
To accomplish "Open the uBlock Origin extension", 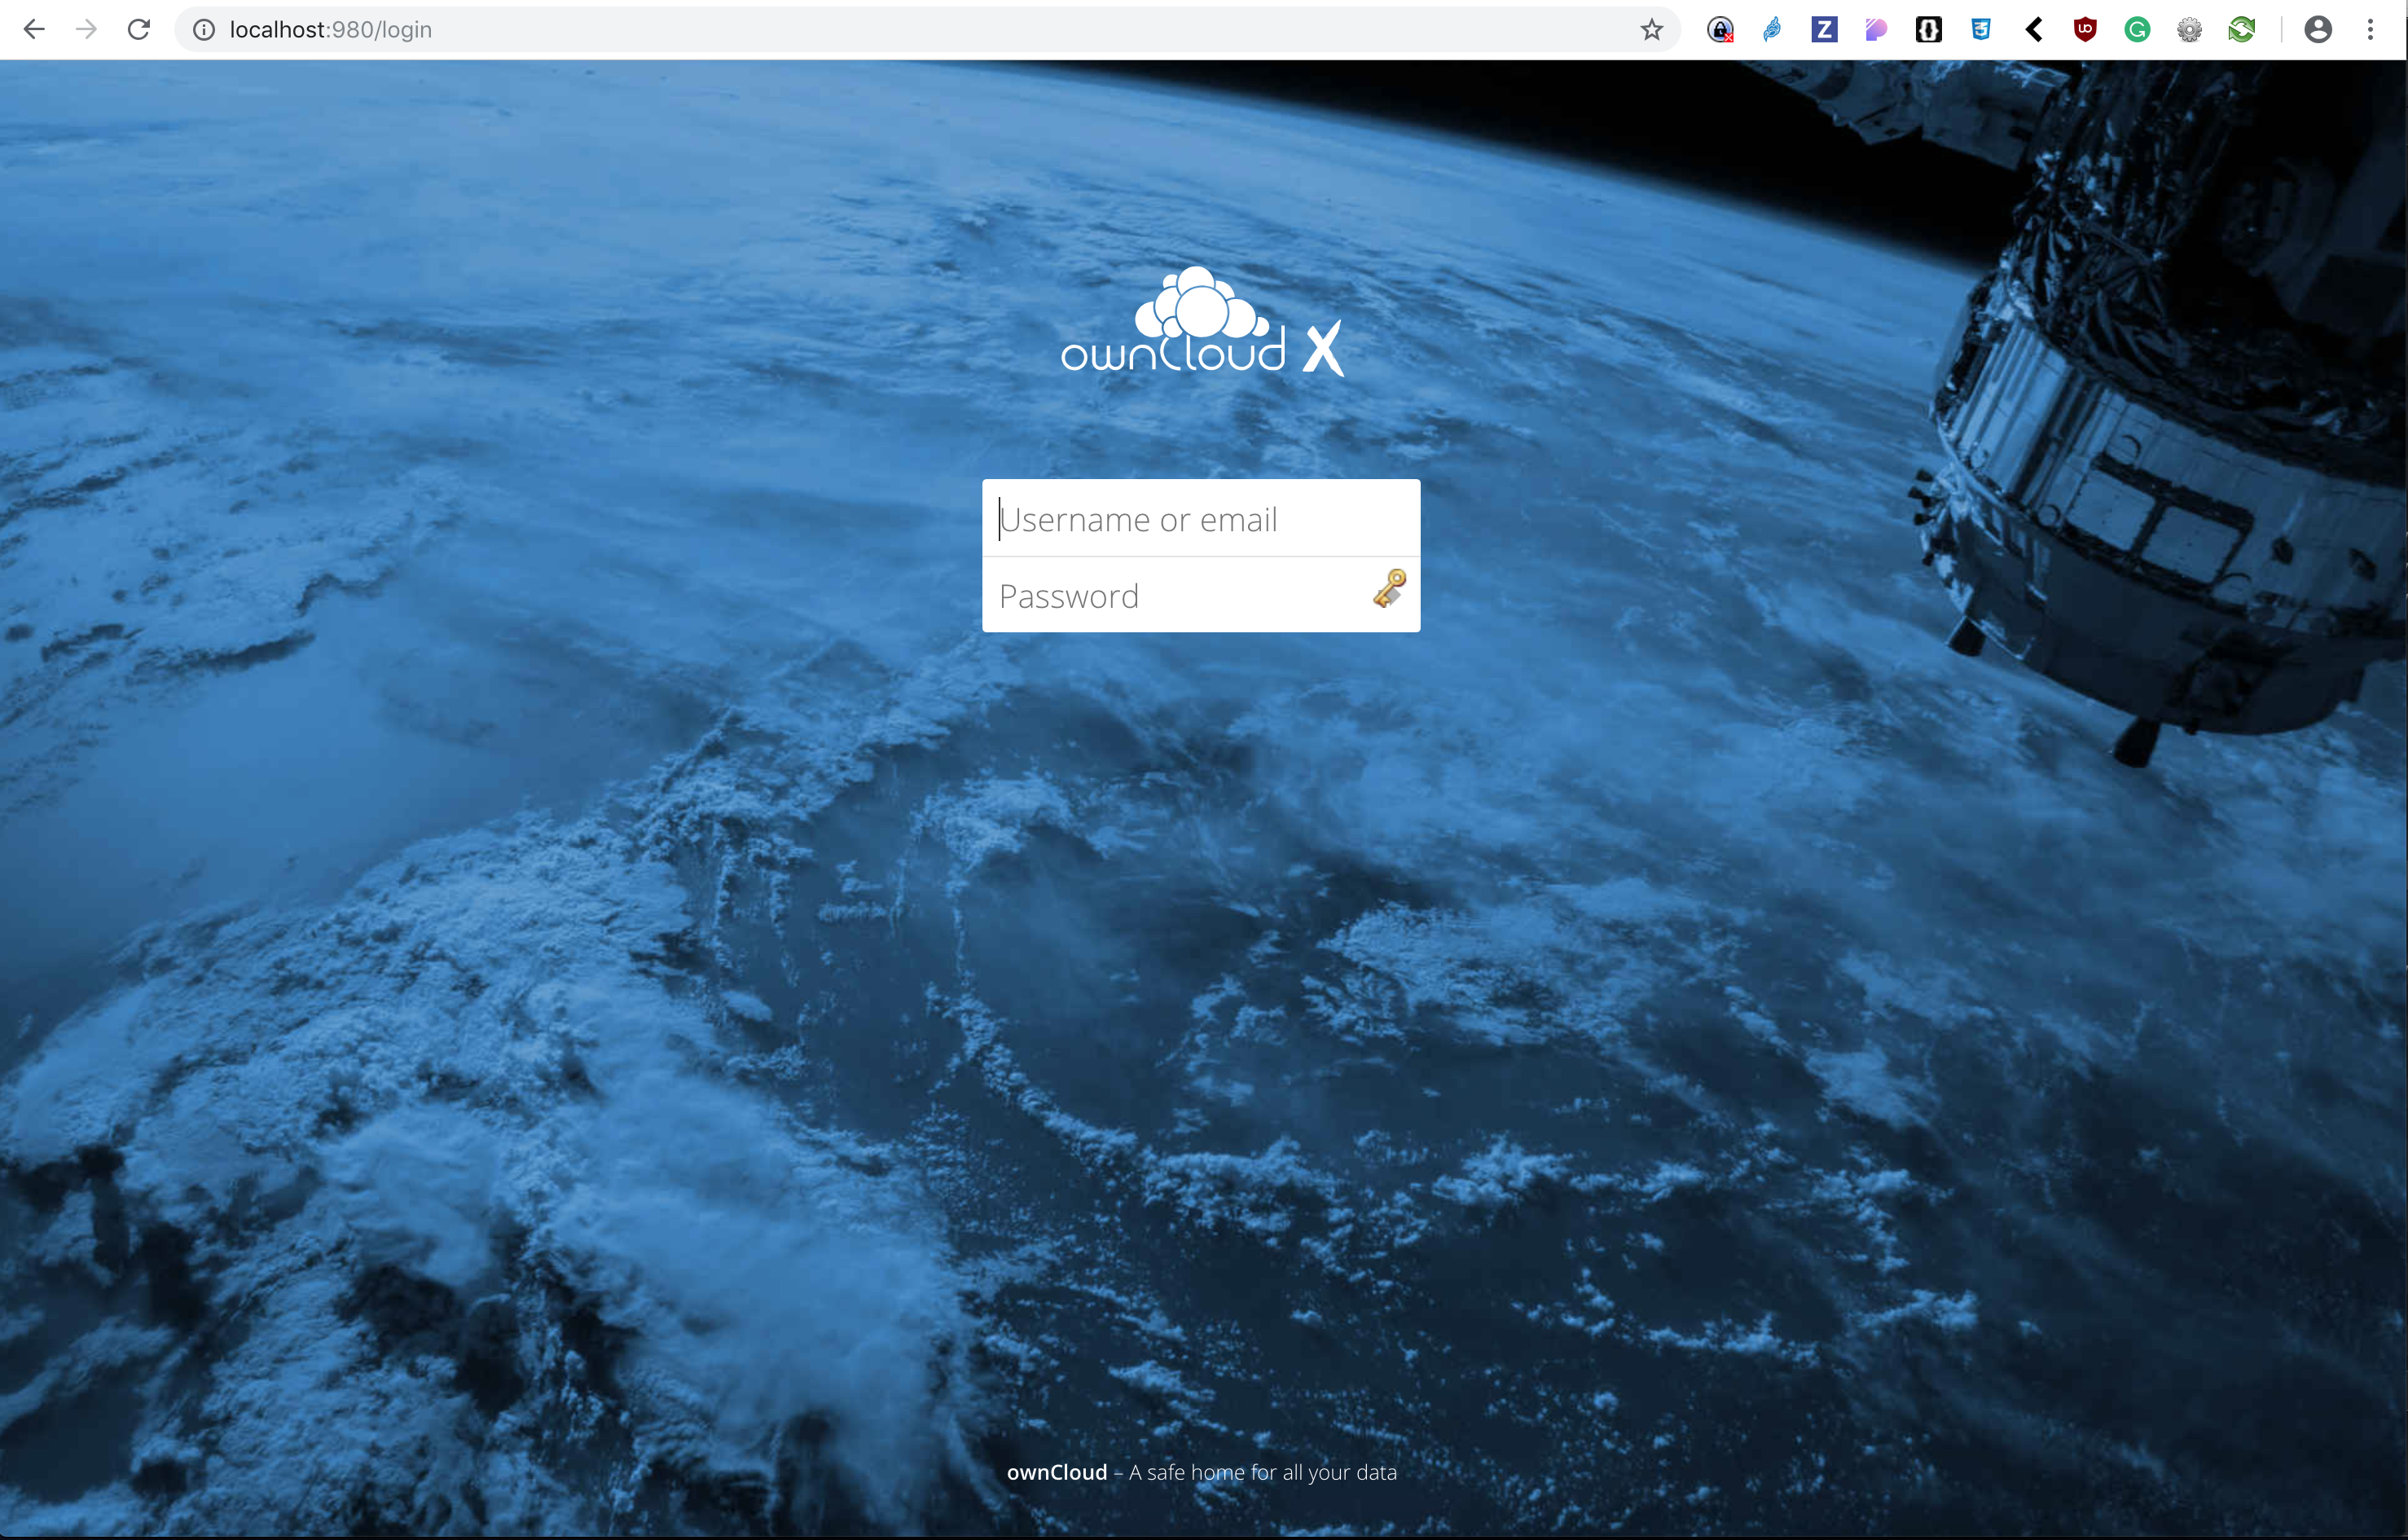I will 2083,29.
